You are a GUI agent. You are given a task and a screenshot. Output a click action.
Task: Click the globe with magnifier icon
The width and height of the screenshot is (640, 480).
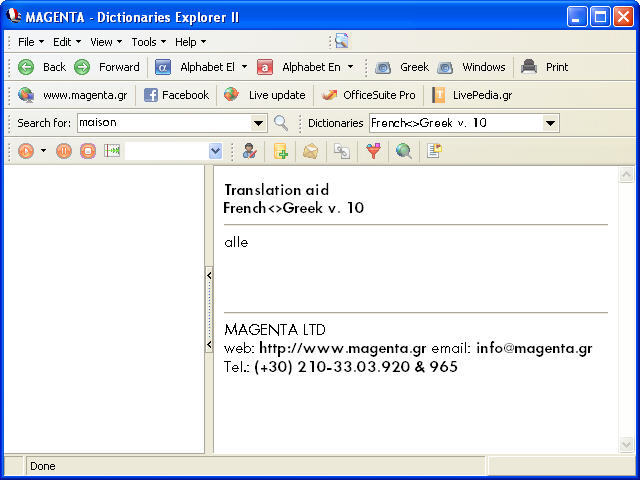[404, 151]
